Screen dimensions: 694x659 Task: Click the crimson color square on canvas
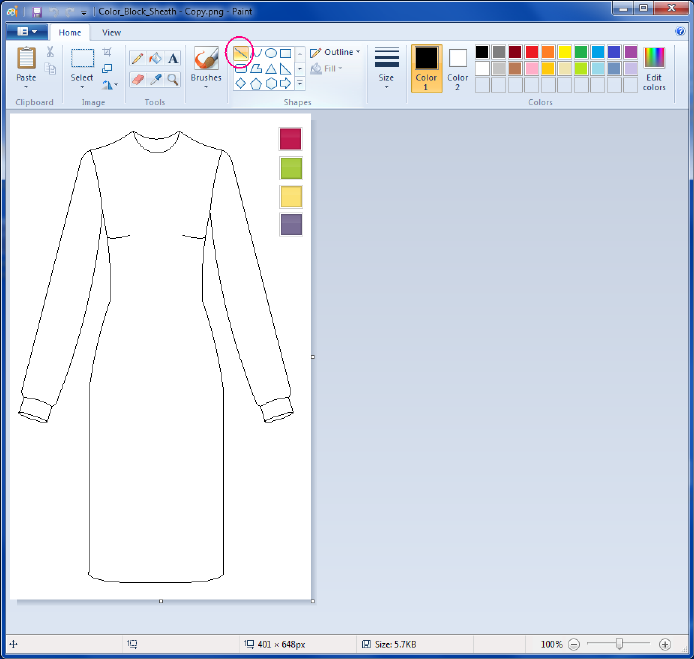click(291, 139)
